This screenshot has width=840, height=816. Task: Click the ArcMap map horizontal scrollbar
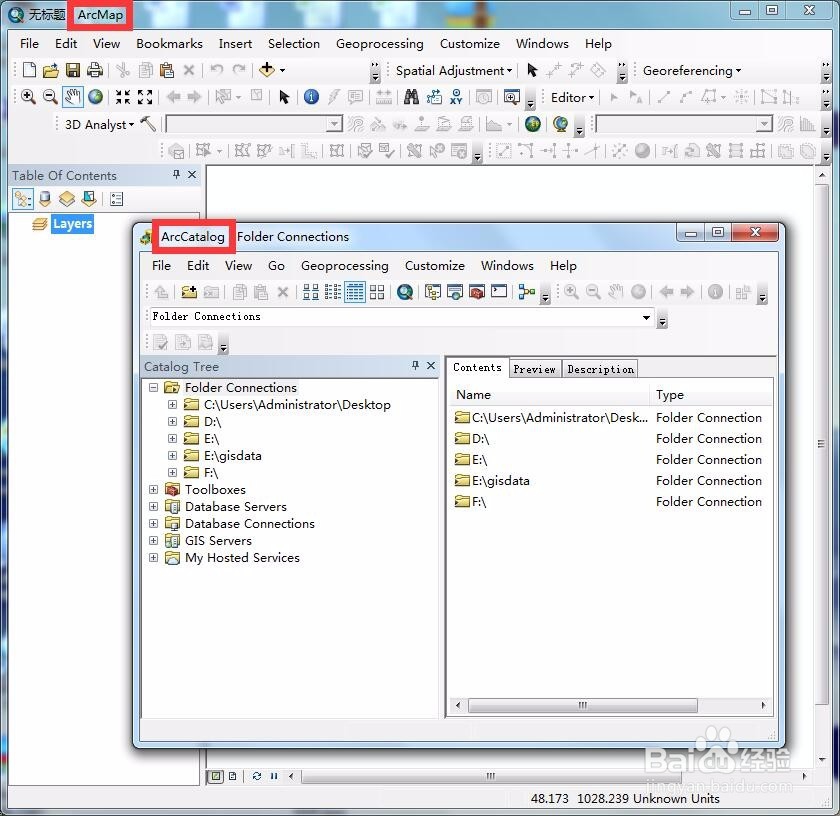[491, 776]
